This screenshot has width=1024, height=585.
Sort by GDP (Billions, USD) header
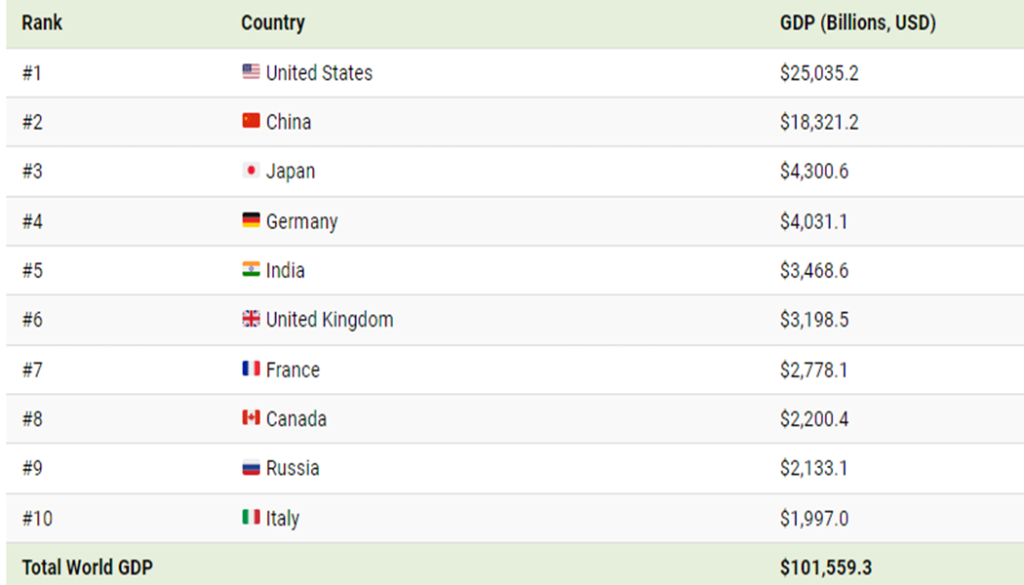(x=858, y=23)
